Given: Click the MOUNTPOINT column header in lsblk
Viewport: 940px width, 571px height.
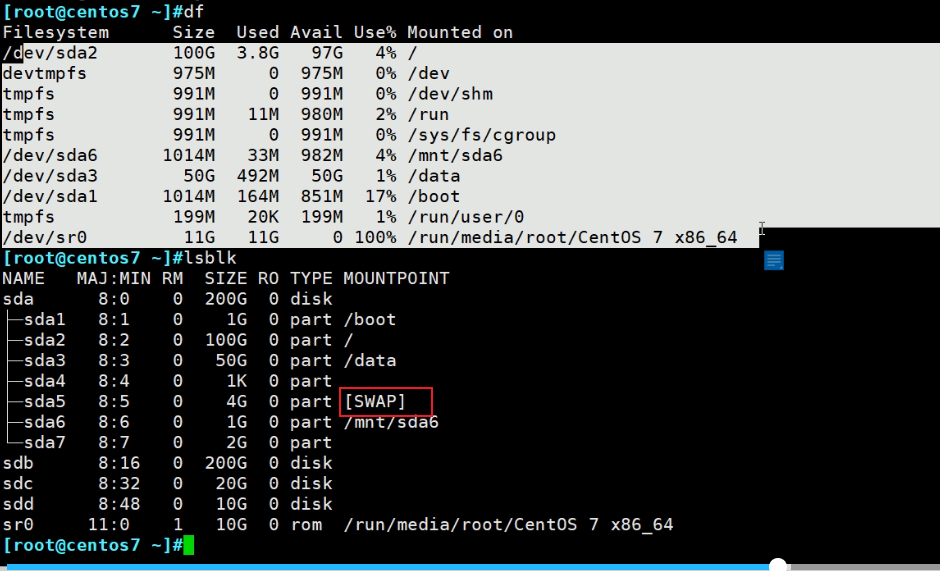Looking at the screenshot, I should click(396, 278).
